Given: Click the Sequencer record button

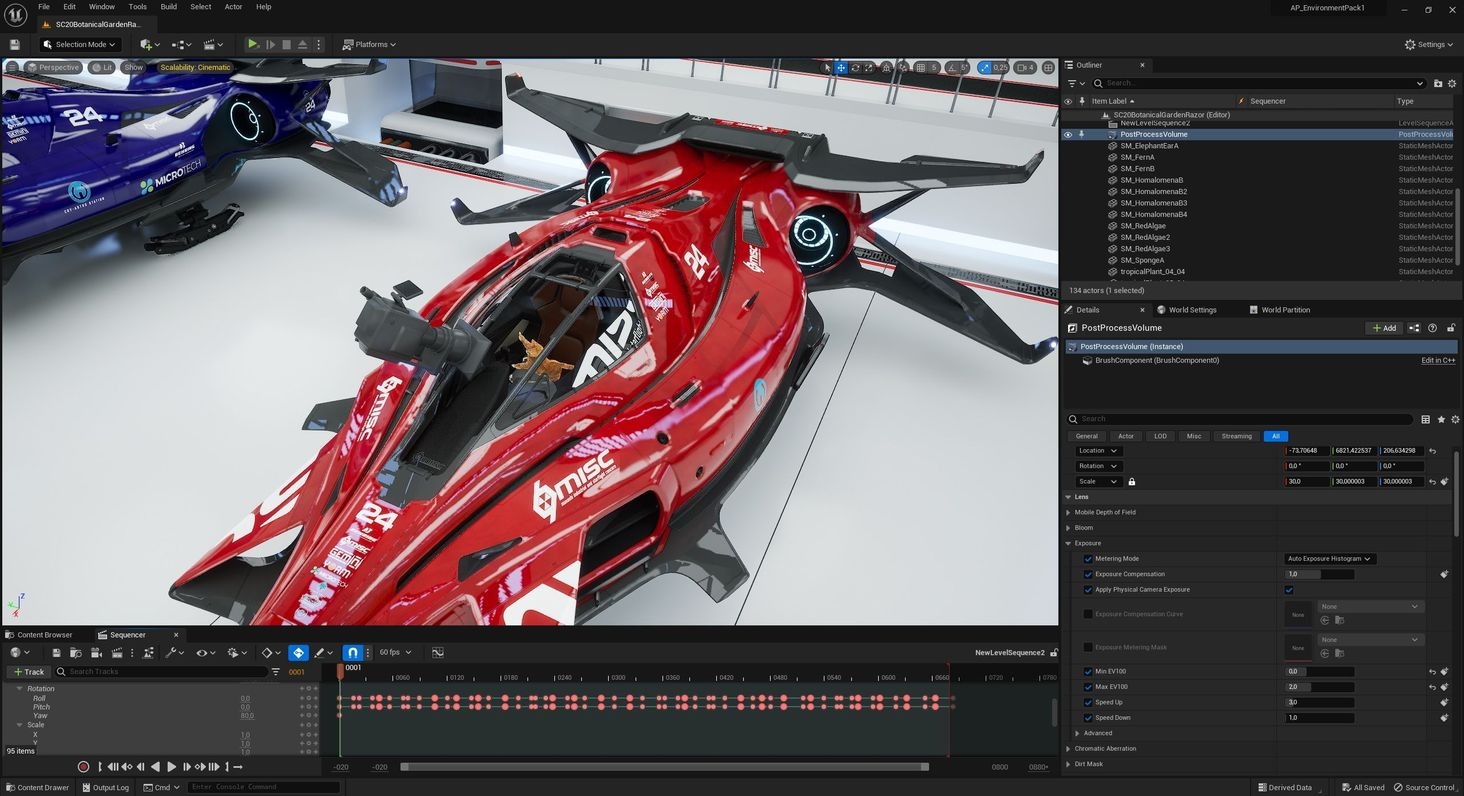Looking at the screenshot, I should (x=83, y=767).
